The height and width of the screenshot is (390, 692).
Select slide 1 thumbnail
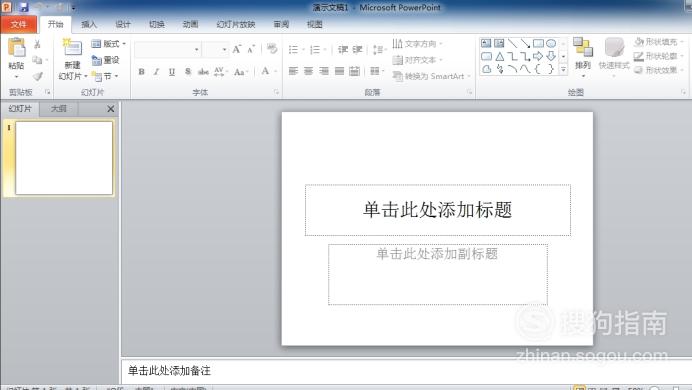click(x=64, y=158)
